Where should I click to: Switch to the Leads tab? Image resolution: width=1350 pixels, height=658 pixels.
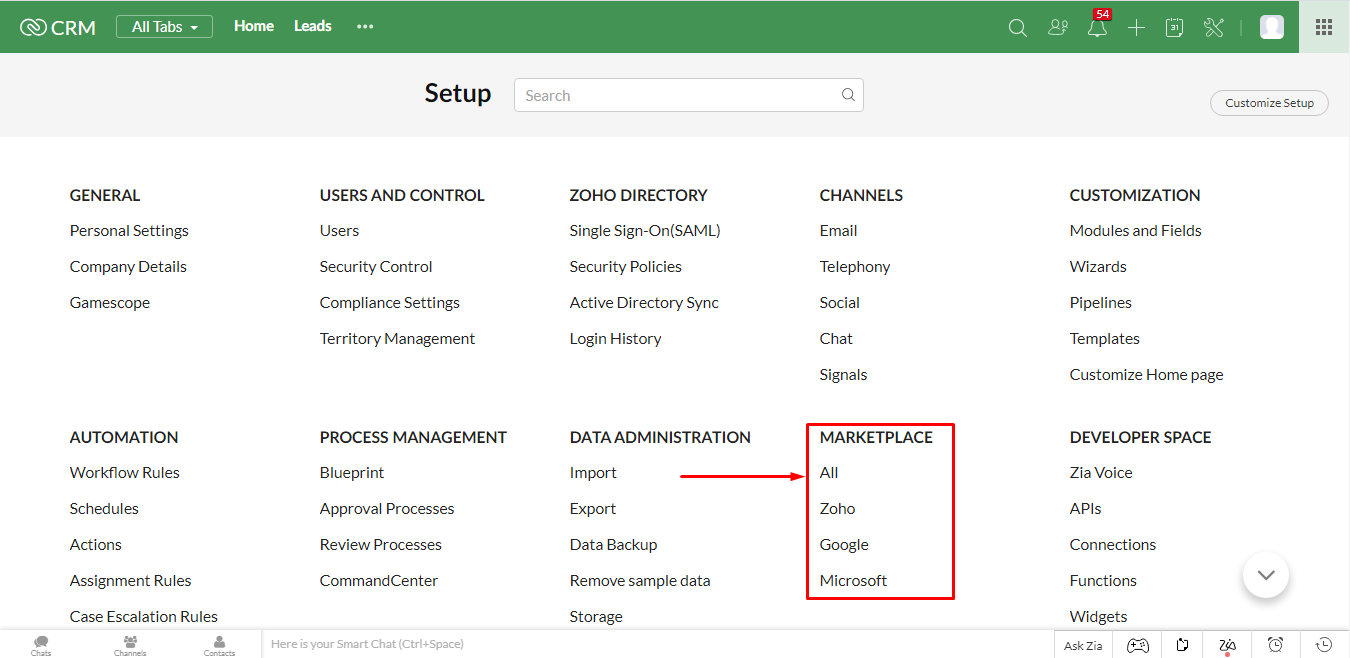coord(313,26)
